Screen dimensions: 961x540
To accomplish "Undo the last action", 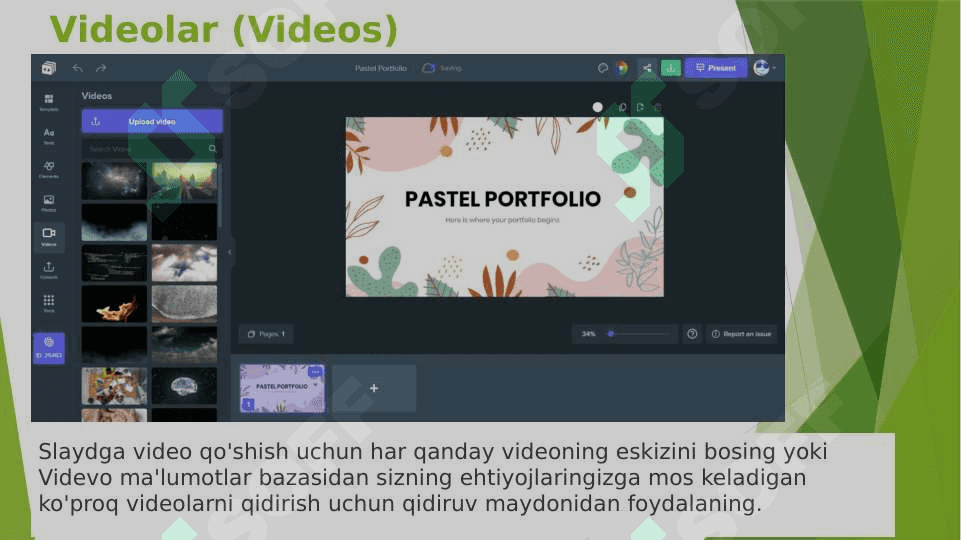I will pos(77,68).
